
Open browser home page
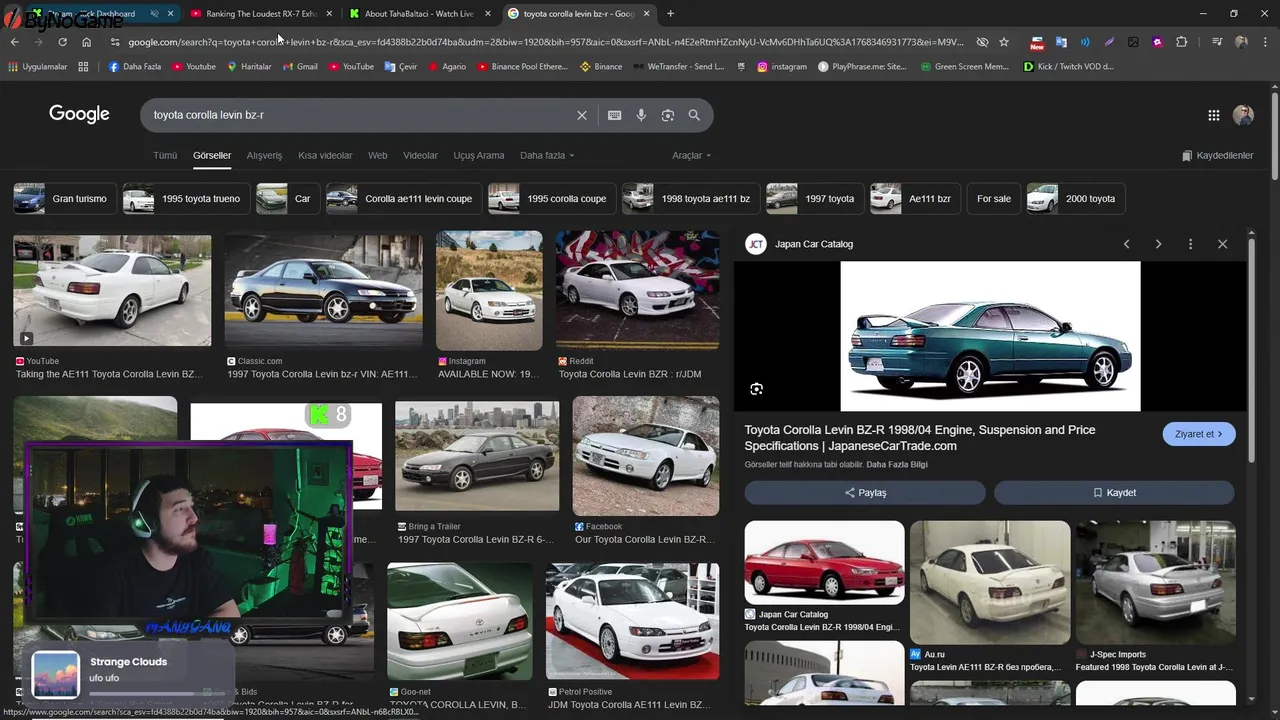pyautogui.click(x=86, y=42)
